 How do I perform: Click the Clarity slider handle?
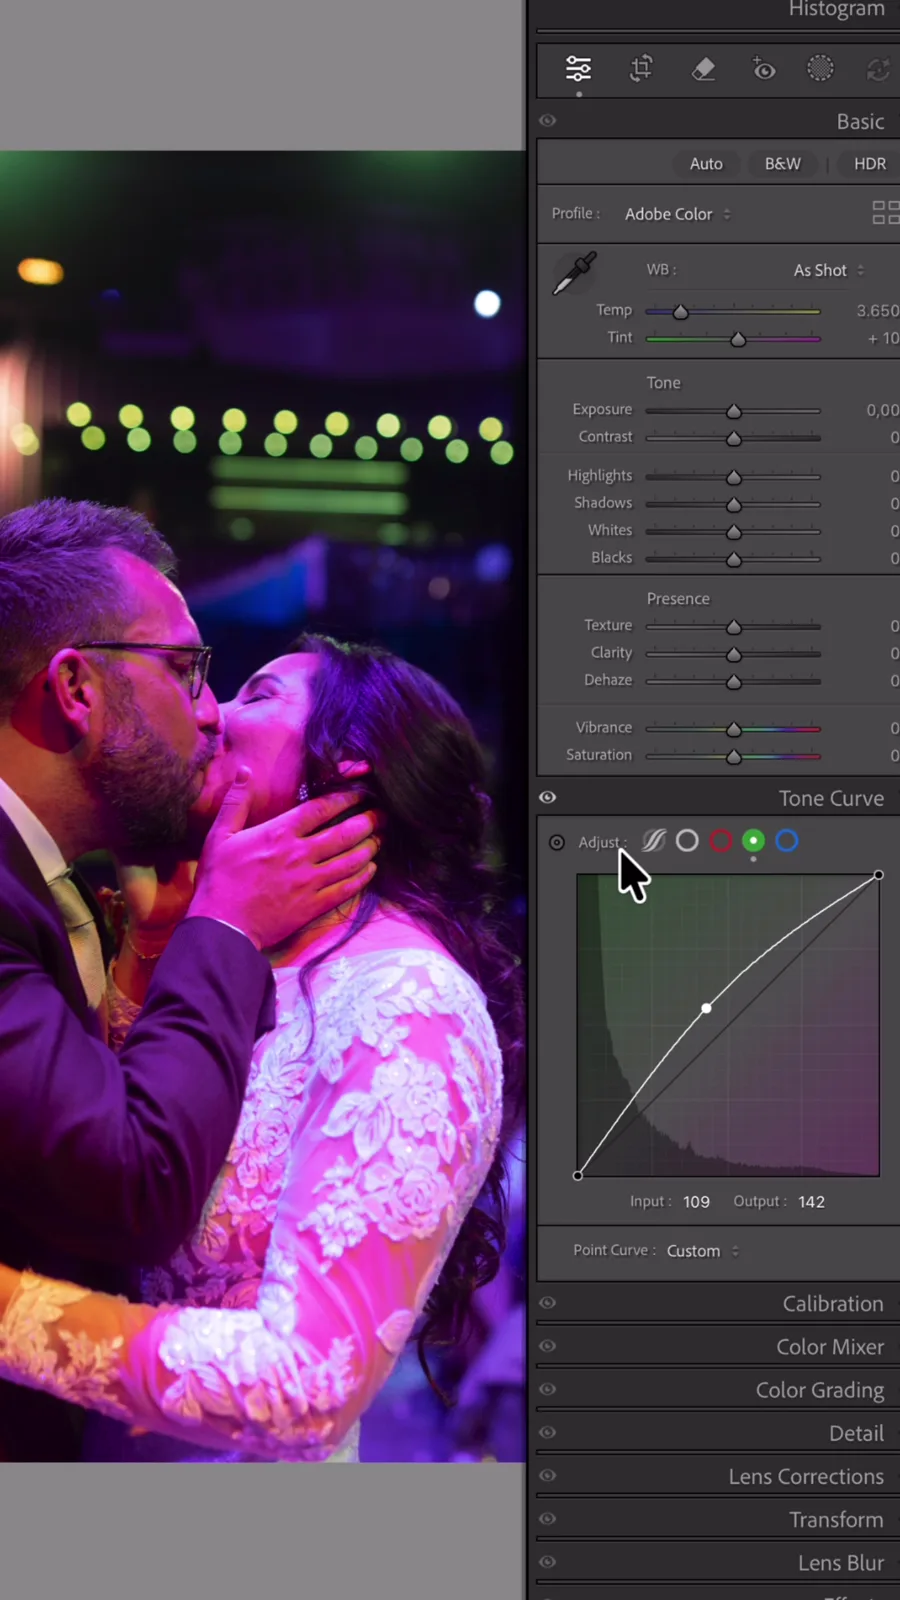[x=734, y=654]
